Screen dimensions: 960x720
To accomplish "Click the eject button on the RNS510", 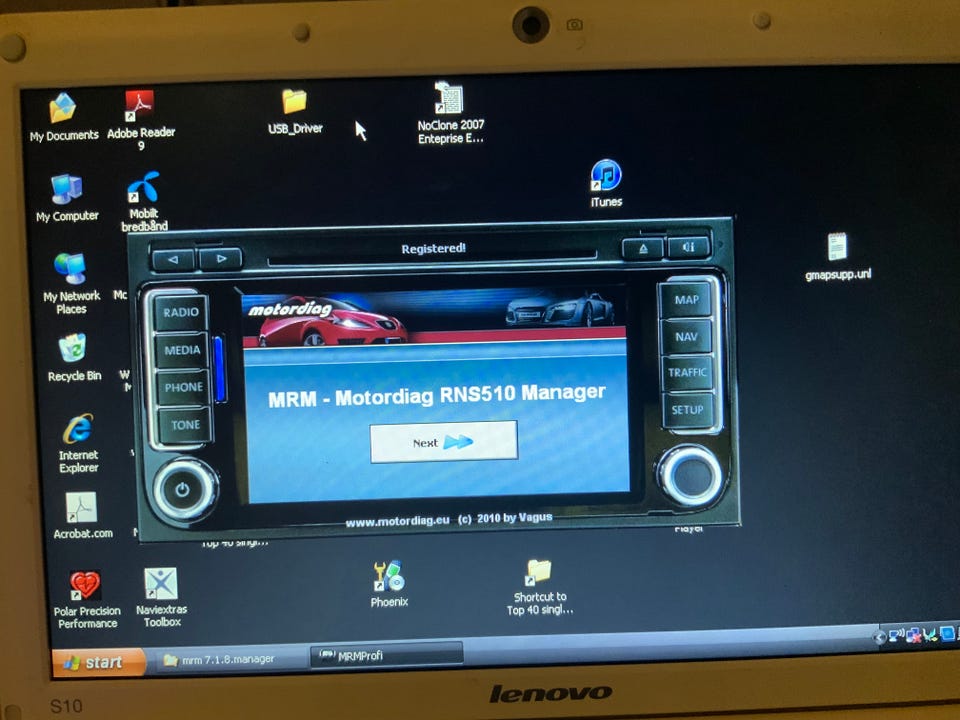I will tap(643, 249).
